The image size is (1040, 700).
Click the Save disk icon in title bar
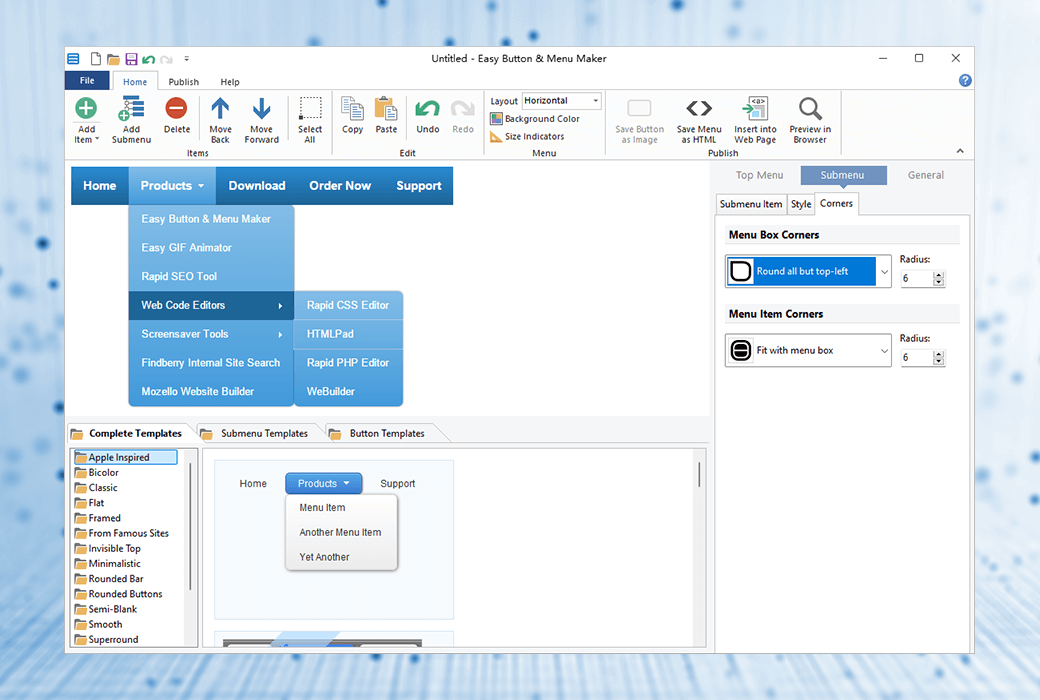131,59
